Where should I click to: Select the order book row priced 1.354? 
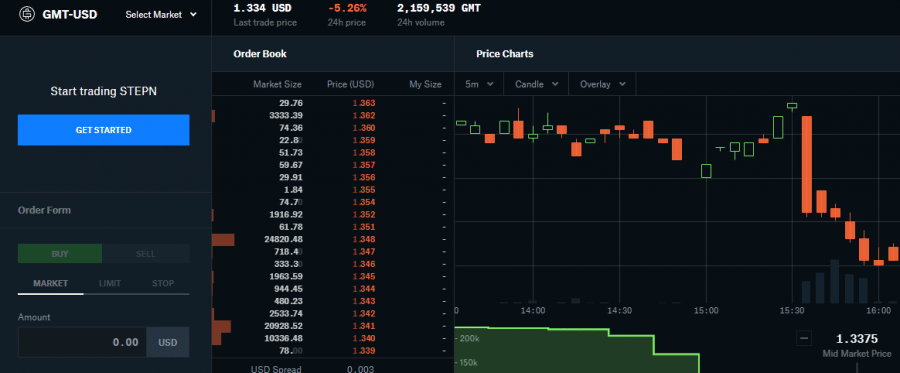tap(333, 202)
